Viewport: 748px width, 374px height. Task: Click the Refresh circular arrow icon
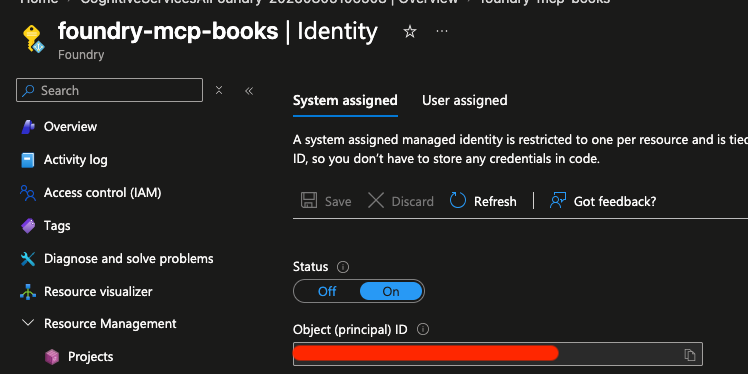pos(457,200)
